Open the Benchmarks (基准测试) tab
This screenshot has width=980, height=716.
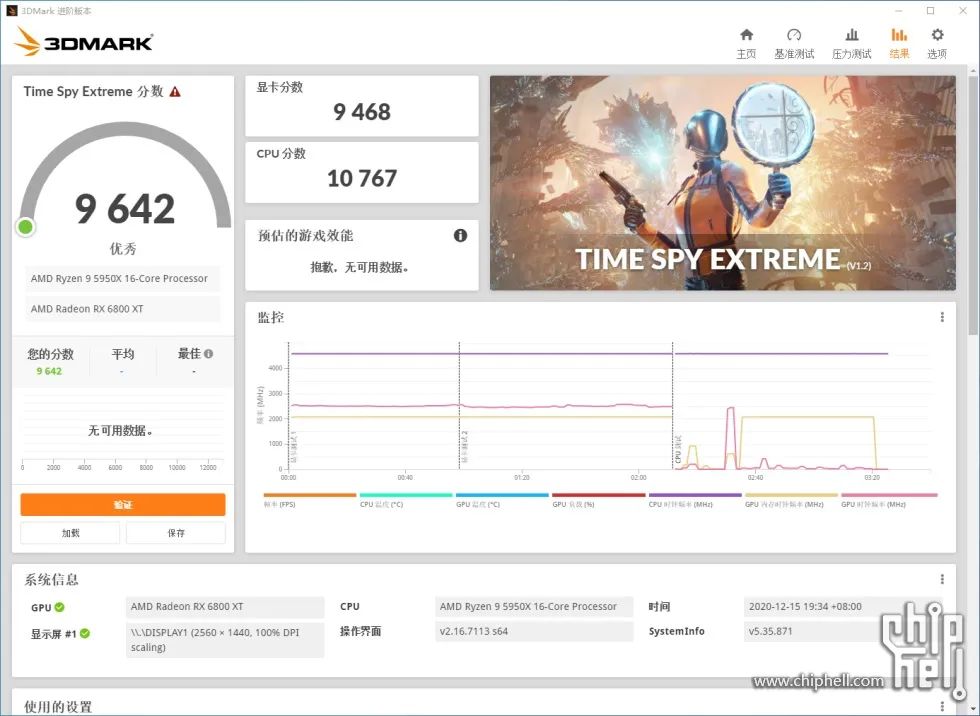[x=794, y=43]
